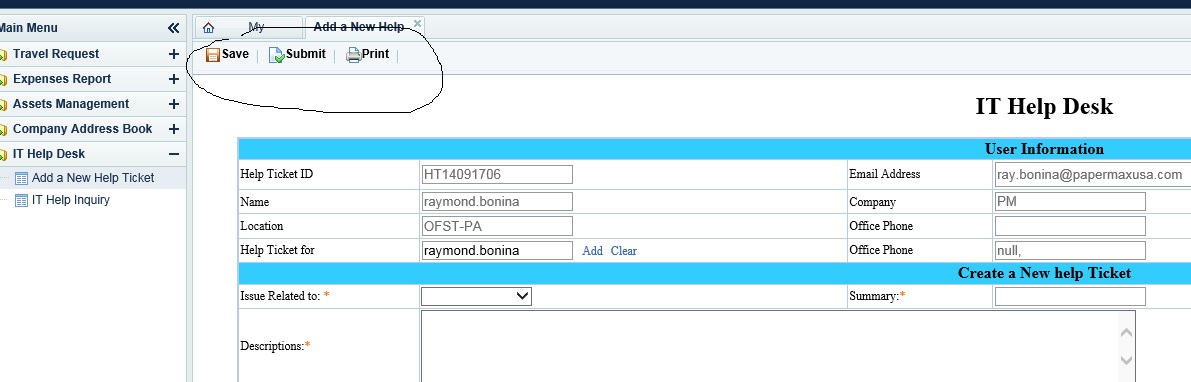Image resolution: width=1191 pixels, height=382 pixels.
Task: Click the Location field showing OFST-PA
Action: [497, 226]
